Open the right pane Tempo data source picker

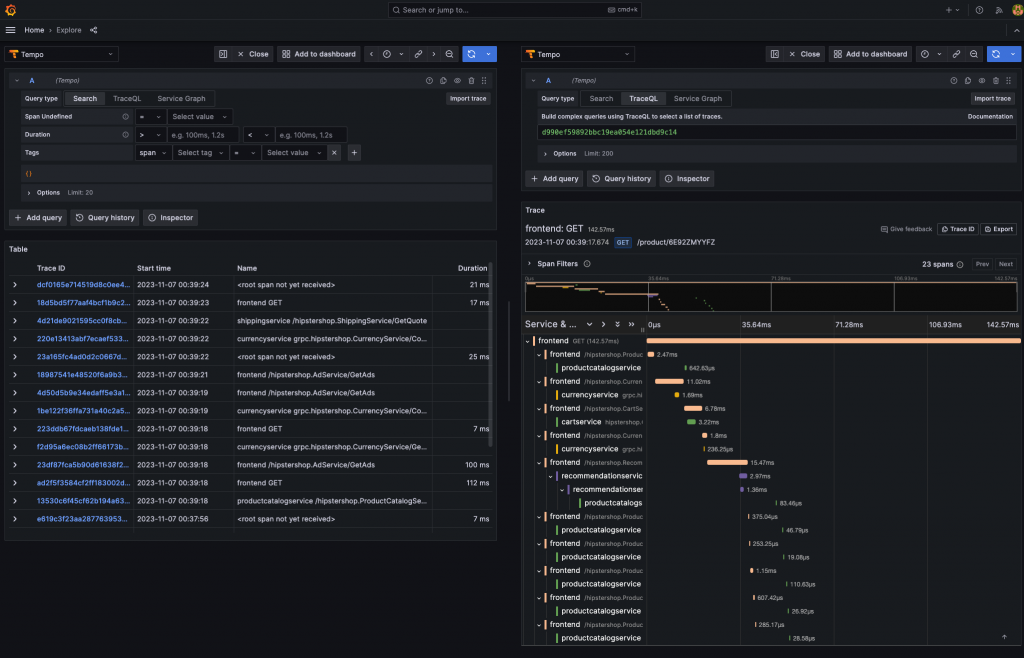point(578,54)
